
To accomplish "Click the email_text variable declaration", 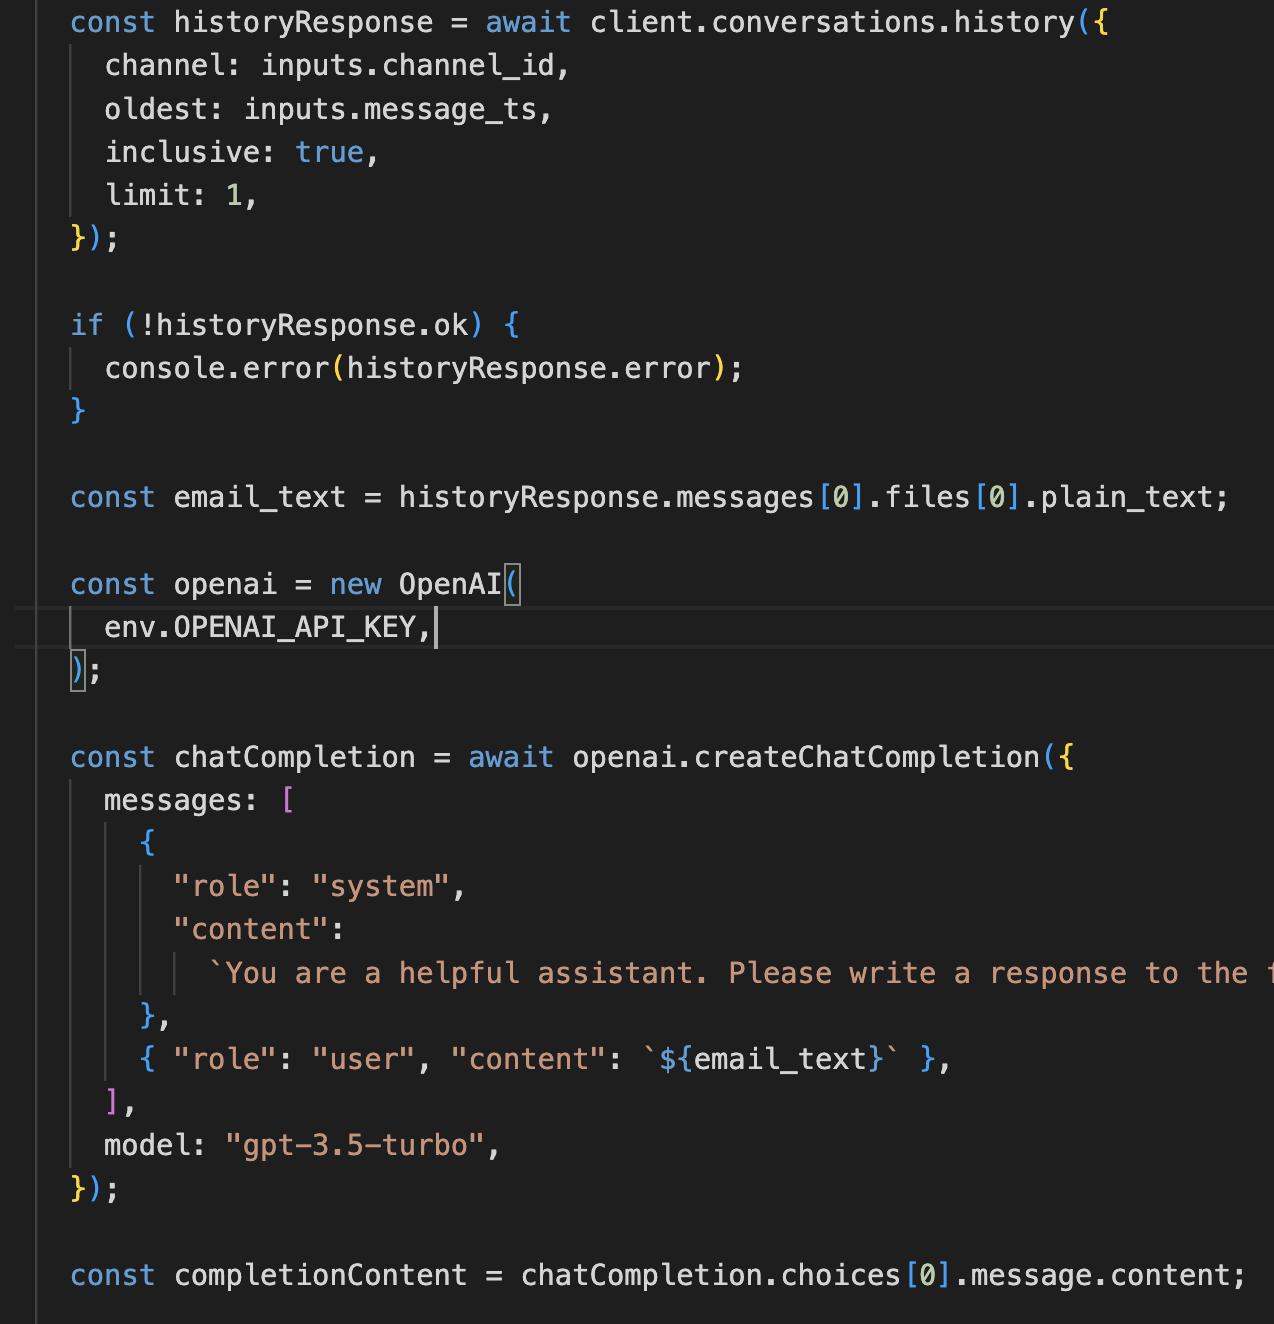I will (259, 497).
